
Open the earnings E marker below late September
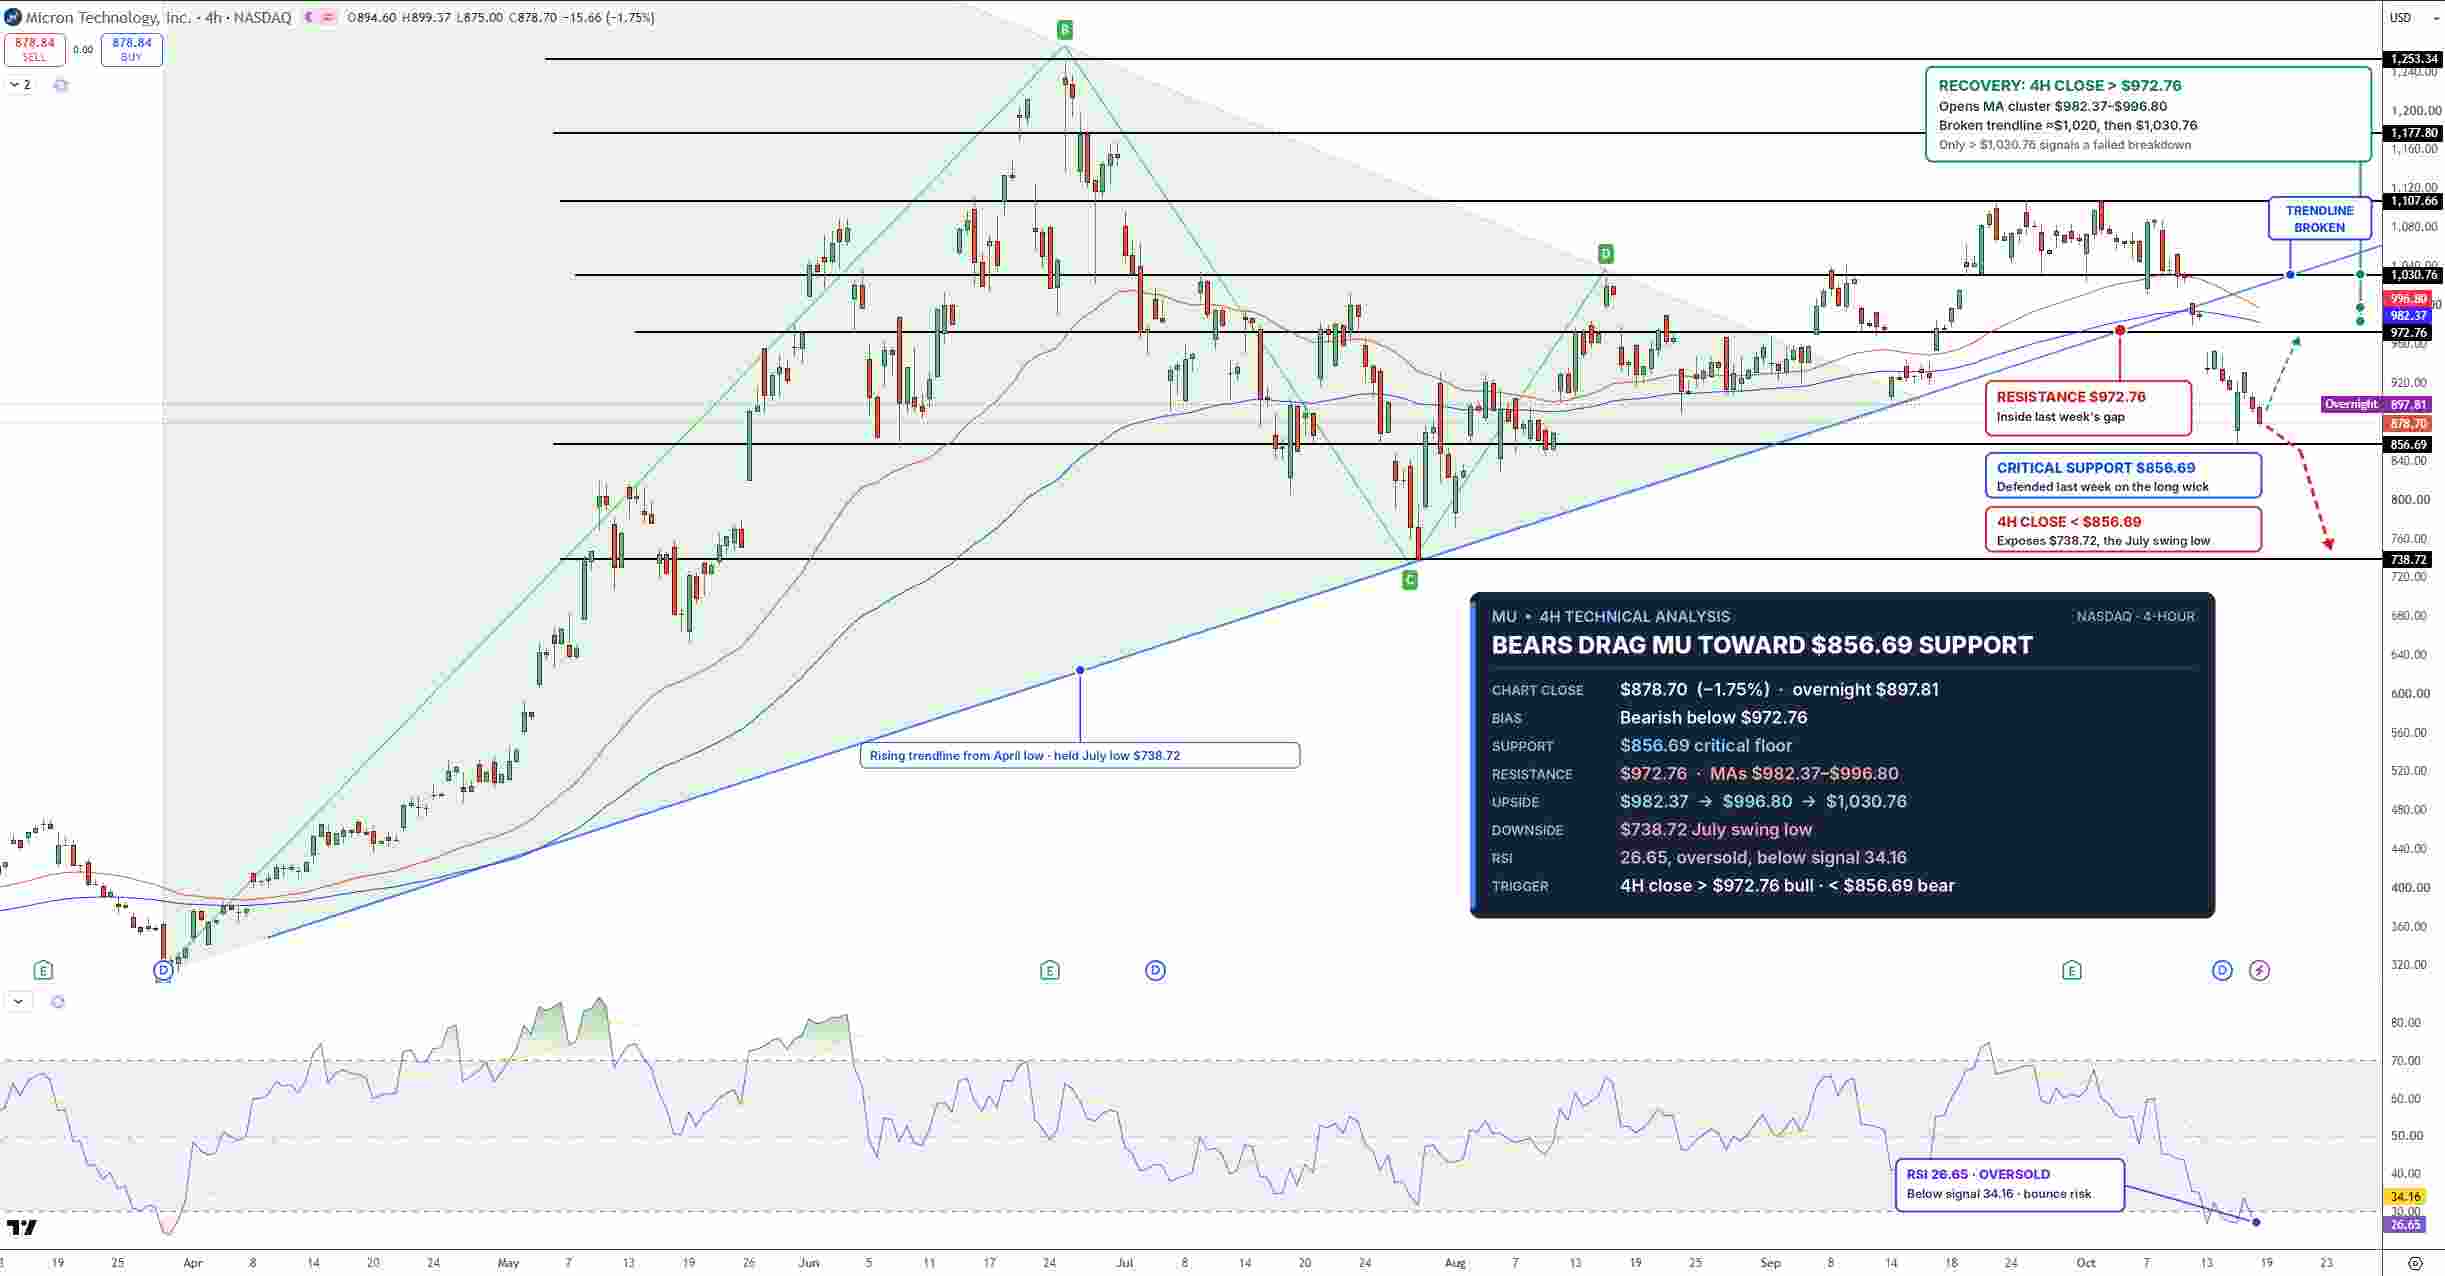coord(2071,970)
